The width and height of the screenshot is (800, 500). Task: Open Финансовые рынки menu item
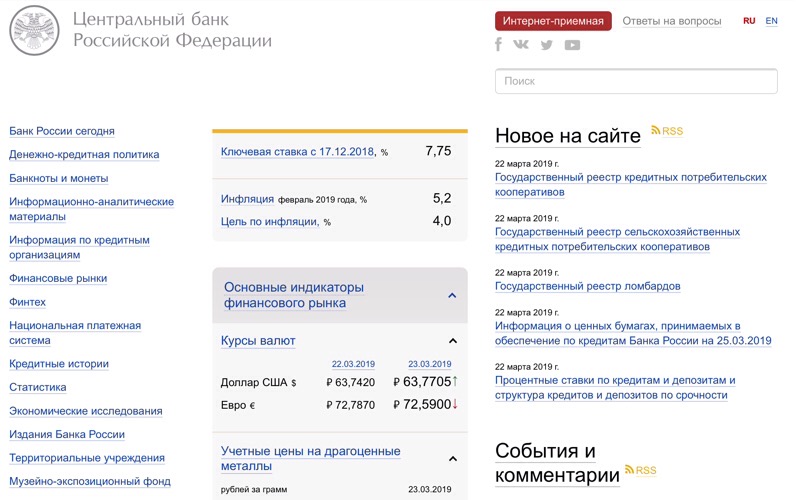(x=58, y=278)
